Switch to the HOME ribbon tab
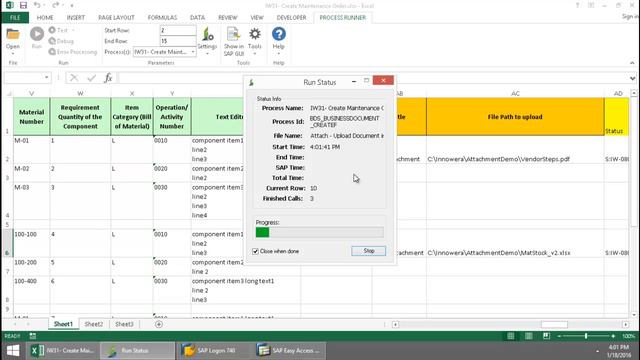This screenshot has height=360, width=640. 45,18
